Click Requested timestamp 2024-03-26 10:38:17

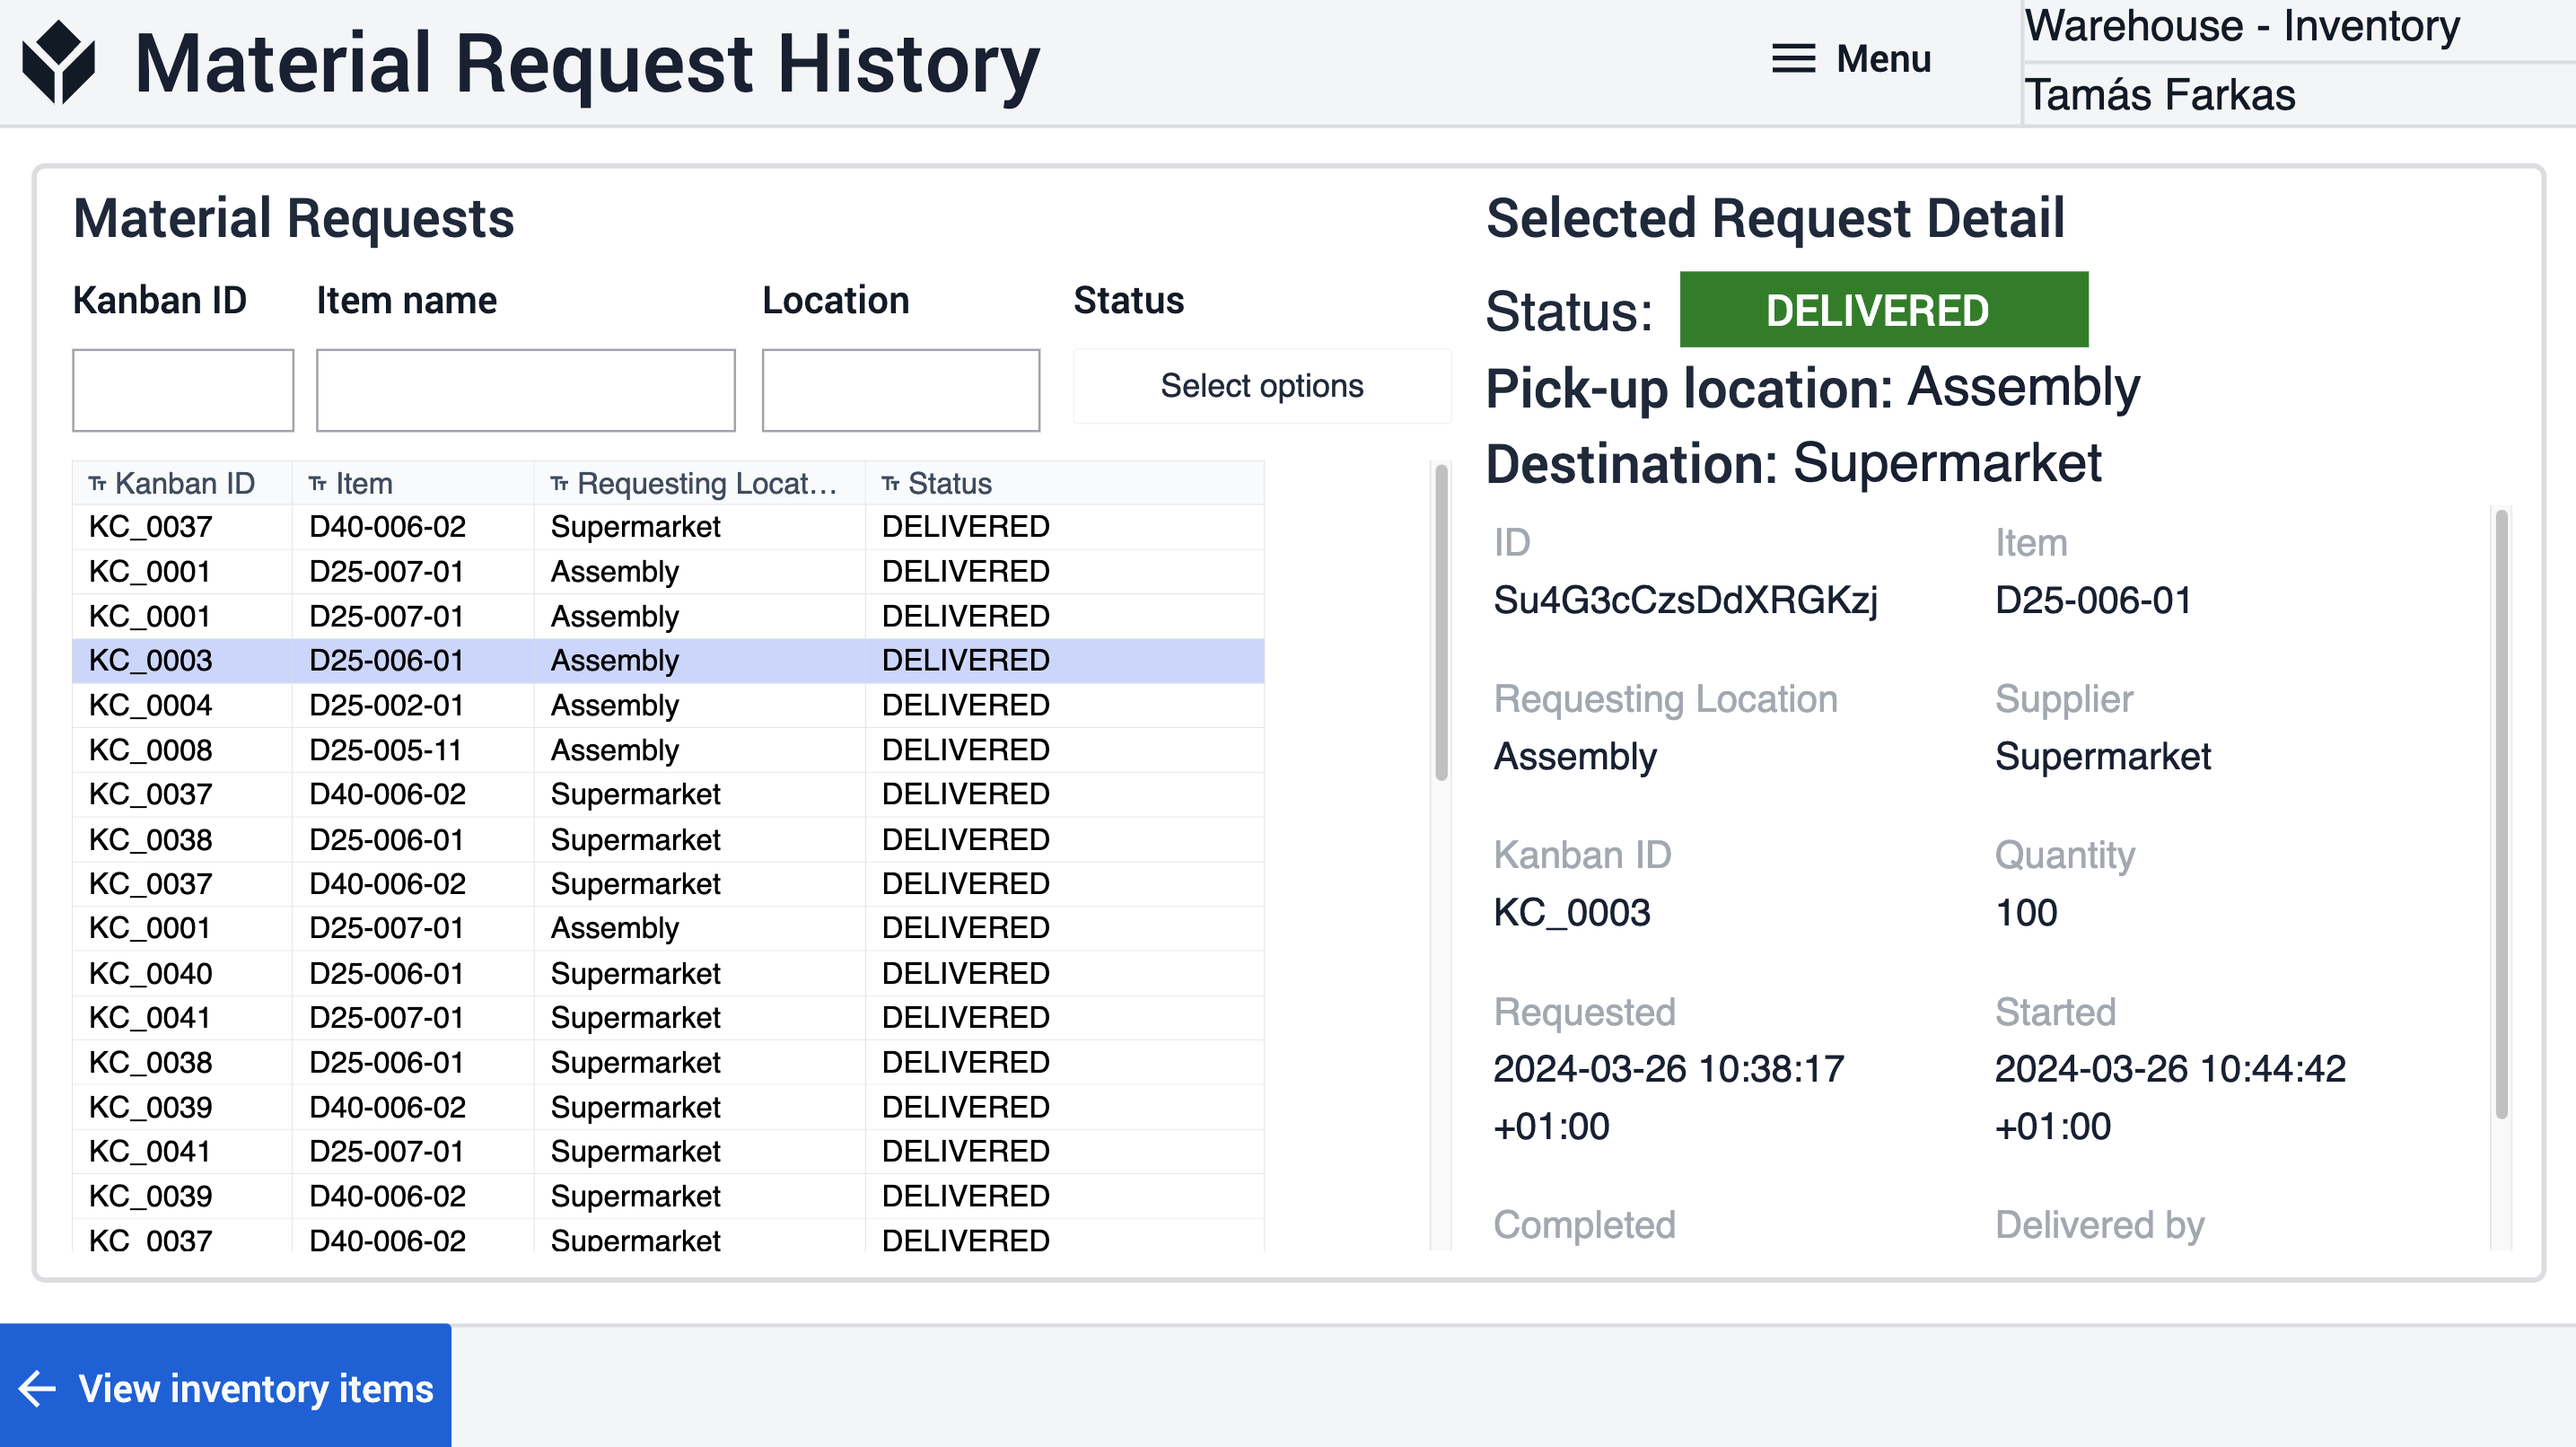1668,1070
